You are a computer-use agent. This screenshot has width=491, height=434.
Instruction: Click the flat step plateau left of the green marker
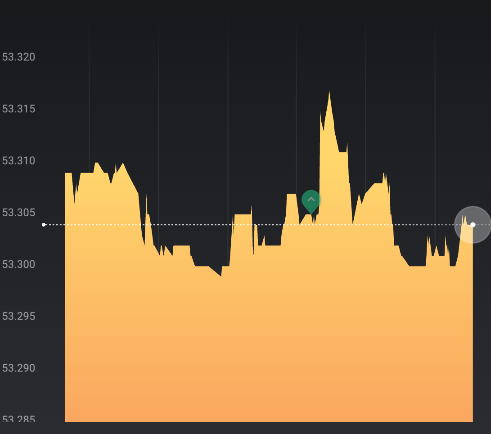(292, 194)
